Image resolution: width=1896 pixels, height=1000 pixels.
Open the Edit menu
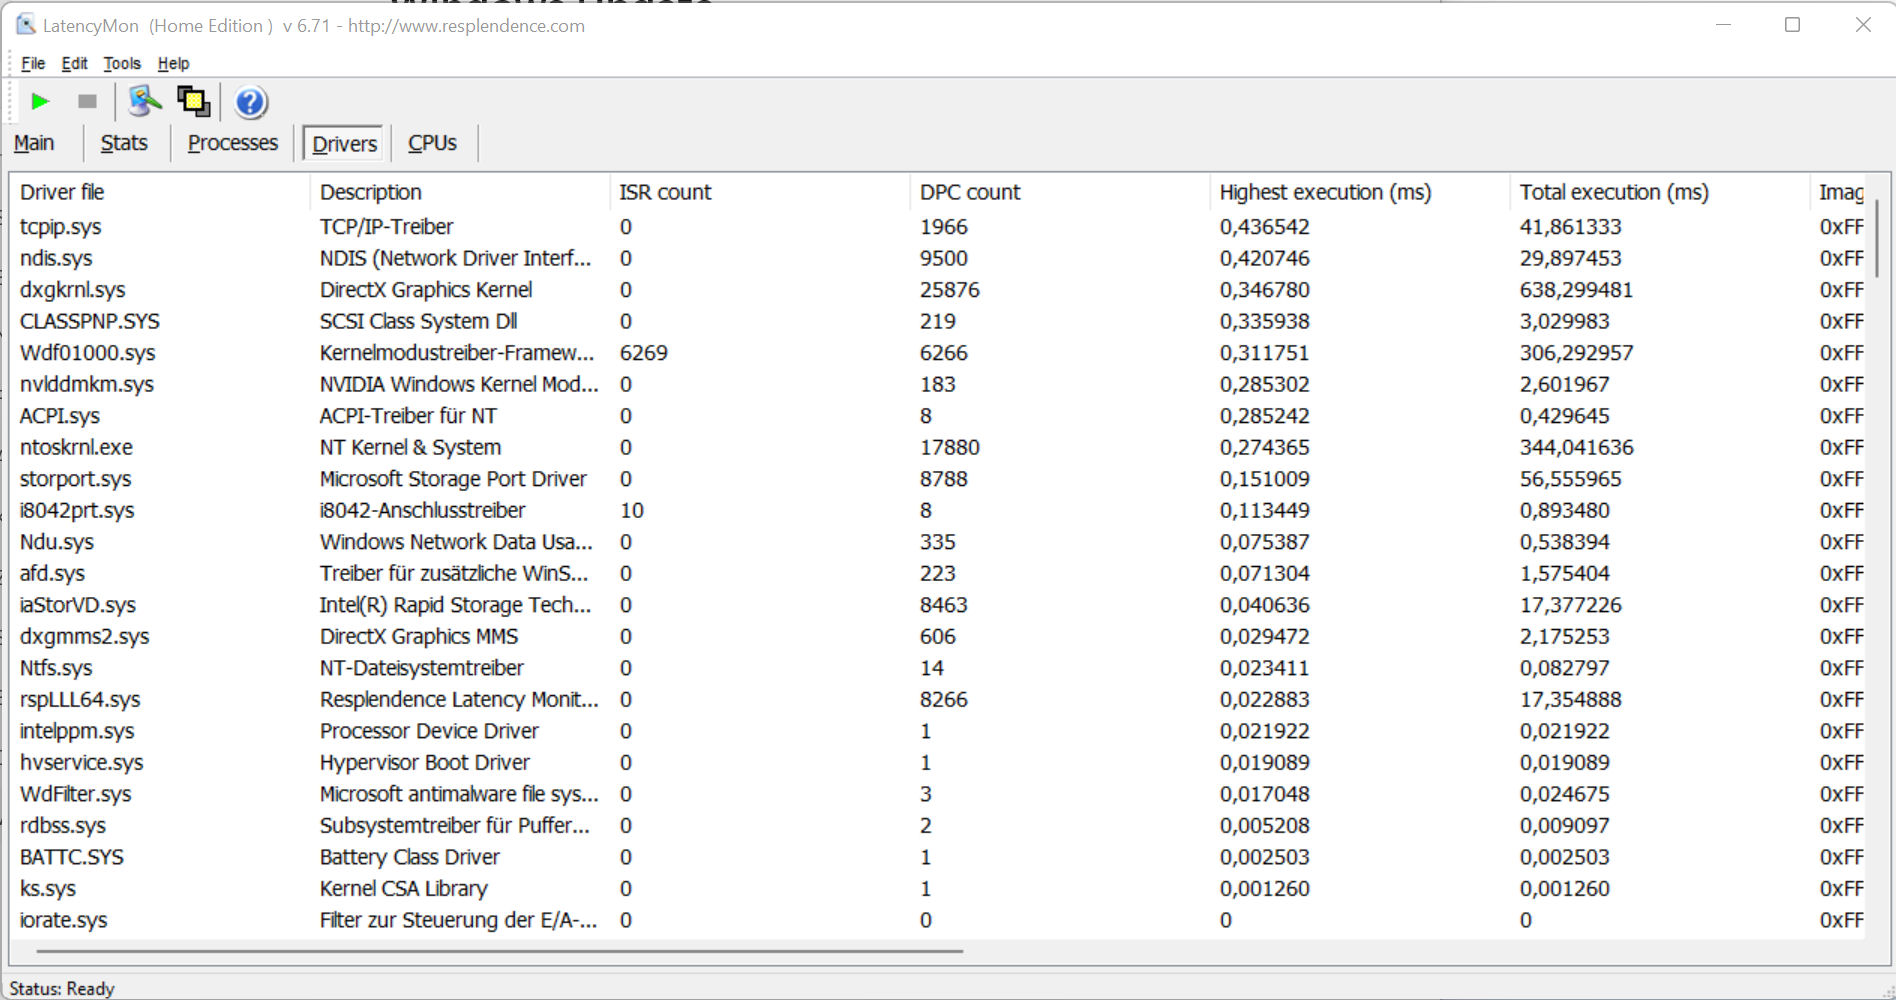pyautogui.click(x=75, y=63)
